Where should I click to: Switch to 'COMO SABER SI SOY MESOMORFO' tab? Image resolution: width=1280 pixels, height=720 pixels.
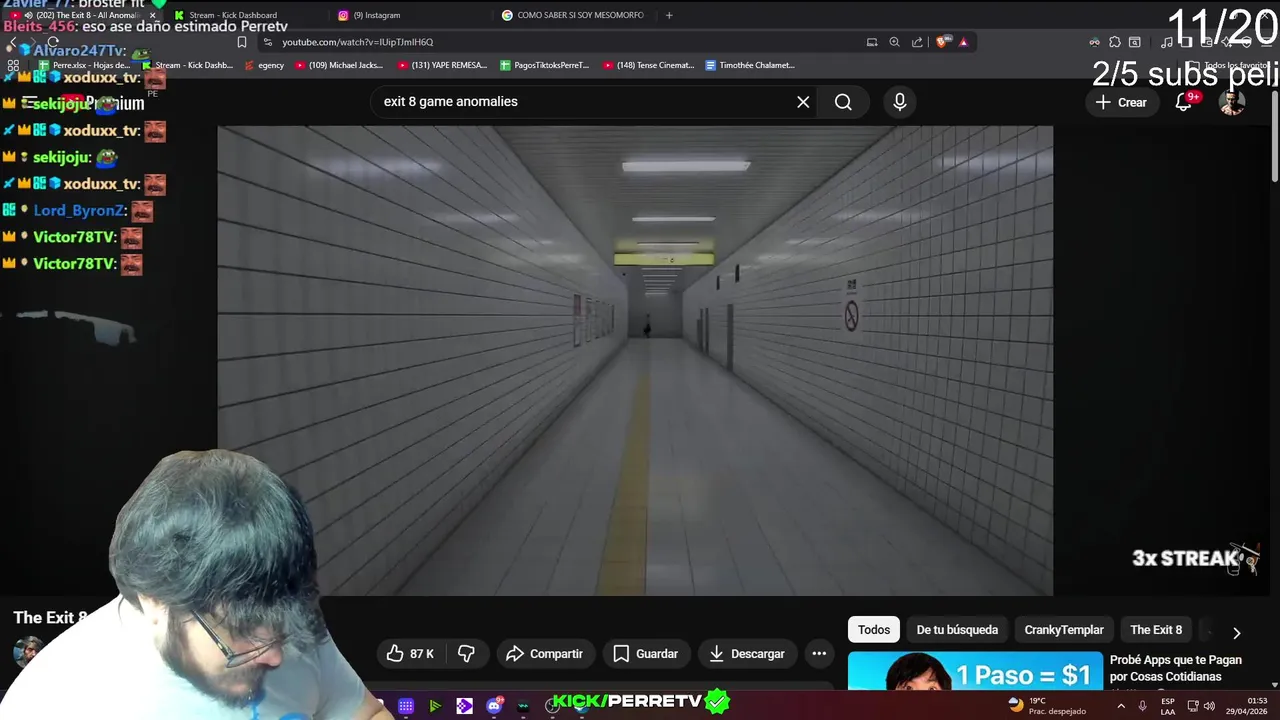[x=580, y=15]
